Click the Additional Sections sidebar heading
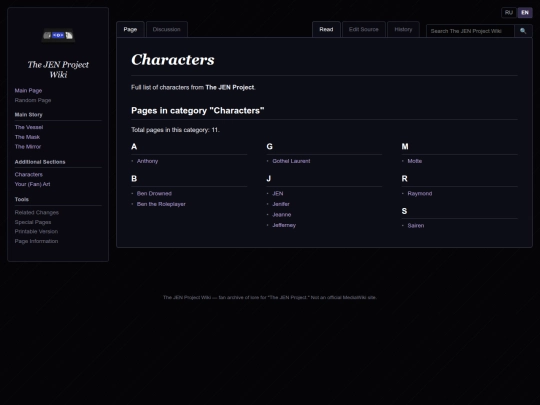 point(40,162)
